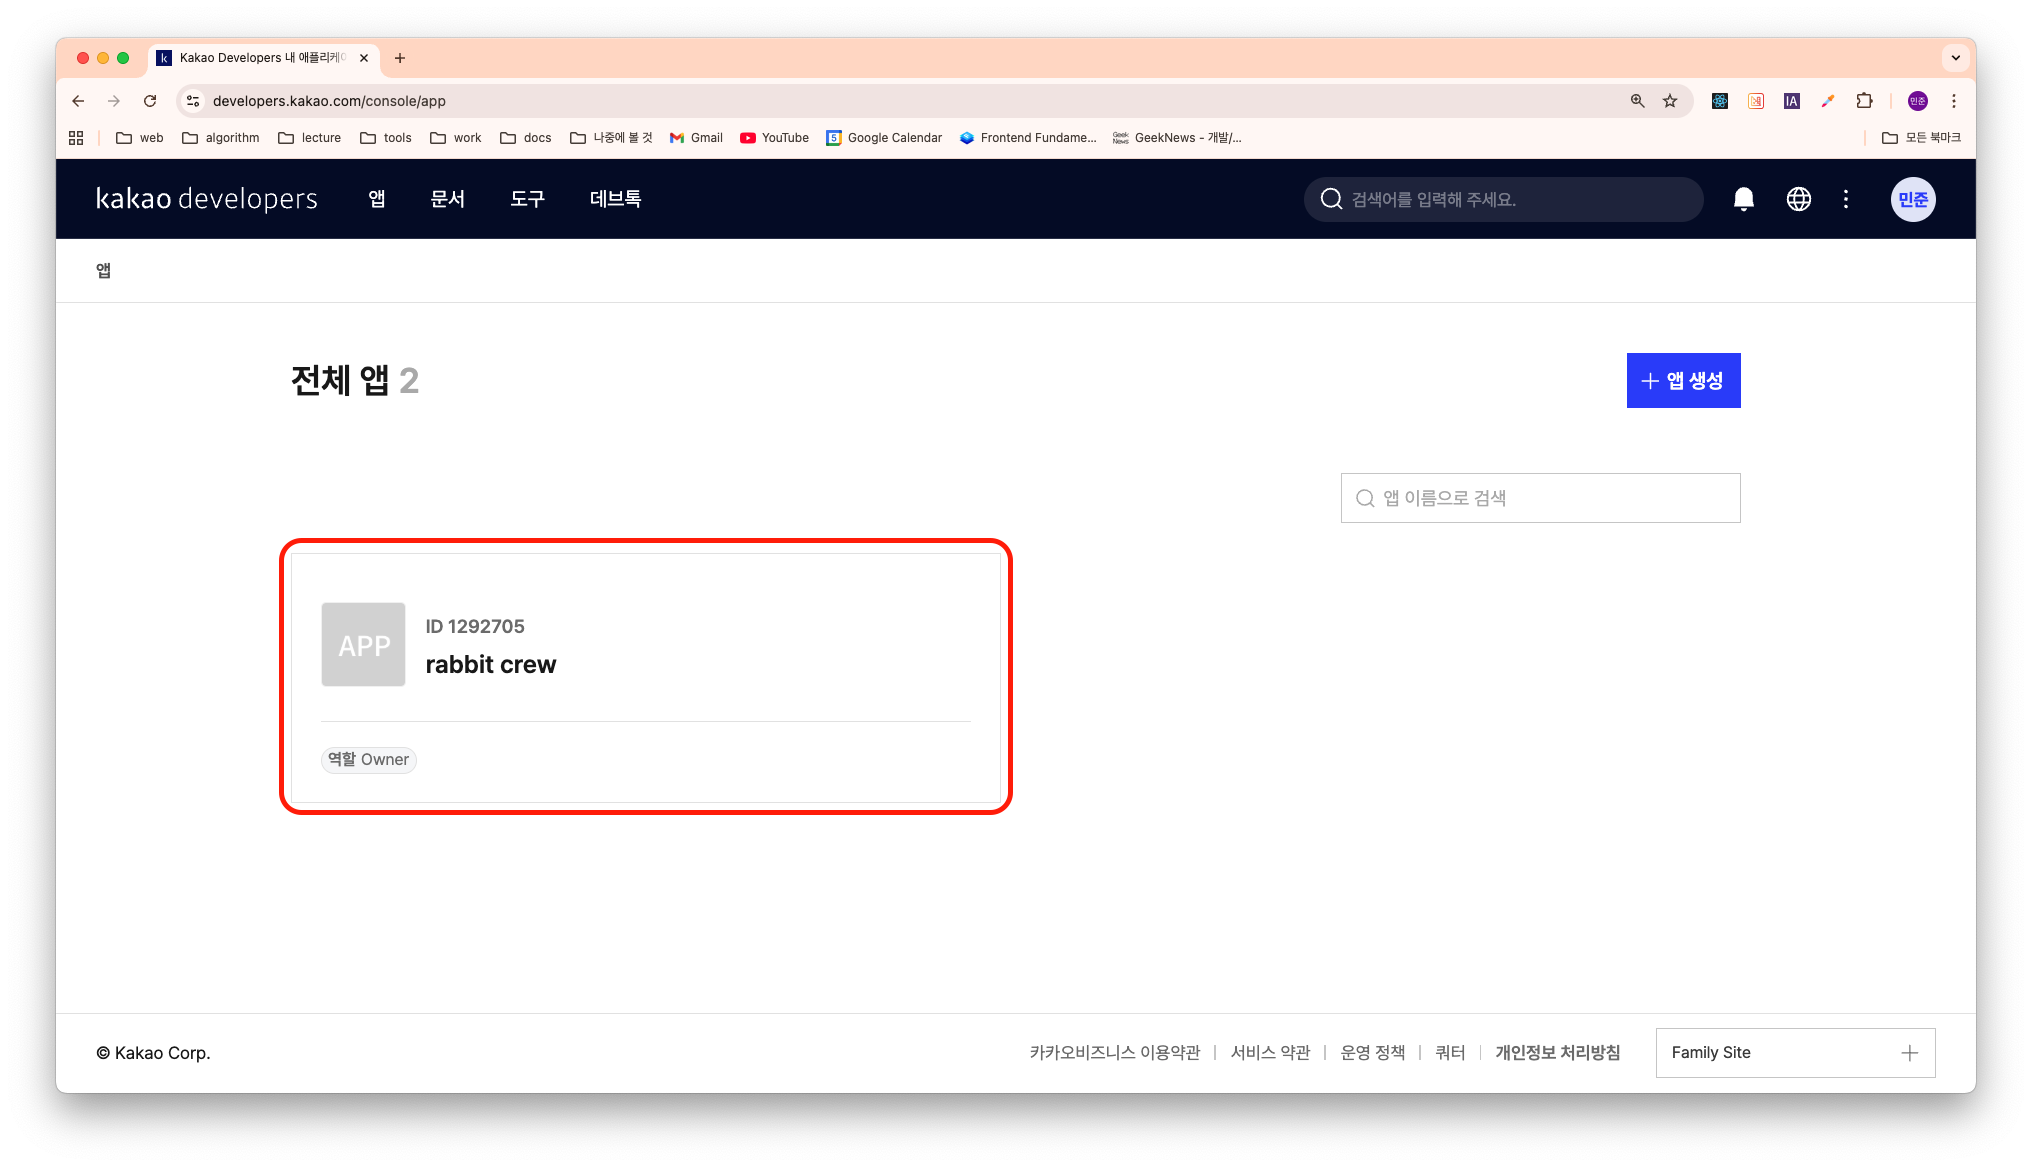Screen dimensions: 2032x1167
Task: Open the language globe icon
Action: (x=1798, y=199)
